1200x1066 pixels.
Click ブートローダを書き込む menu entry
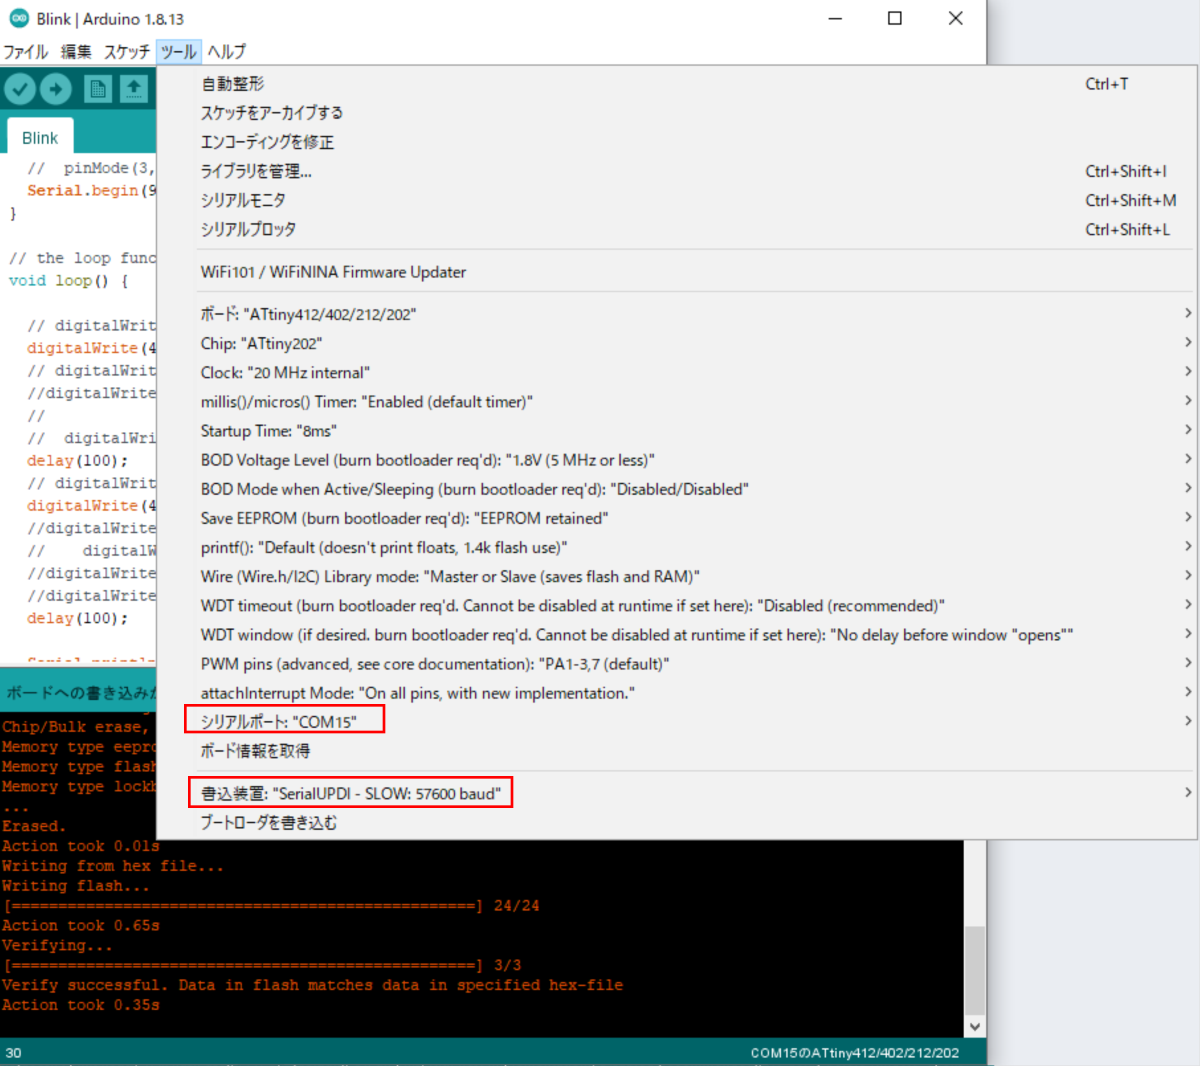677,822
